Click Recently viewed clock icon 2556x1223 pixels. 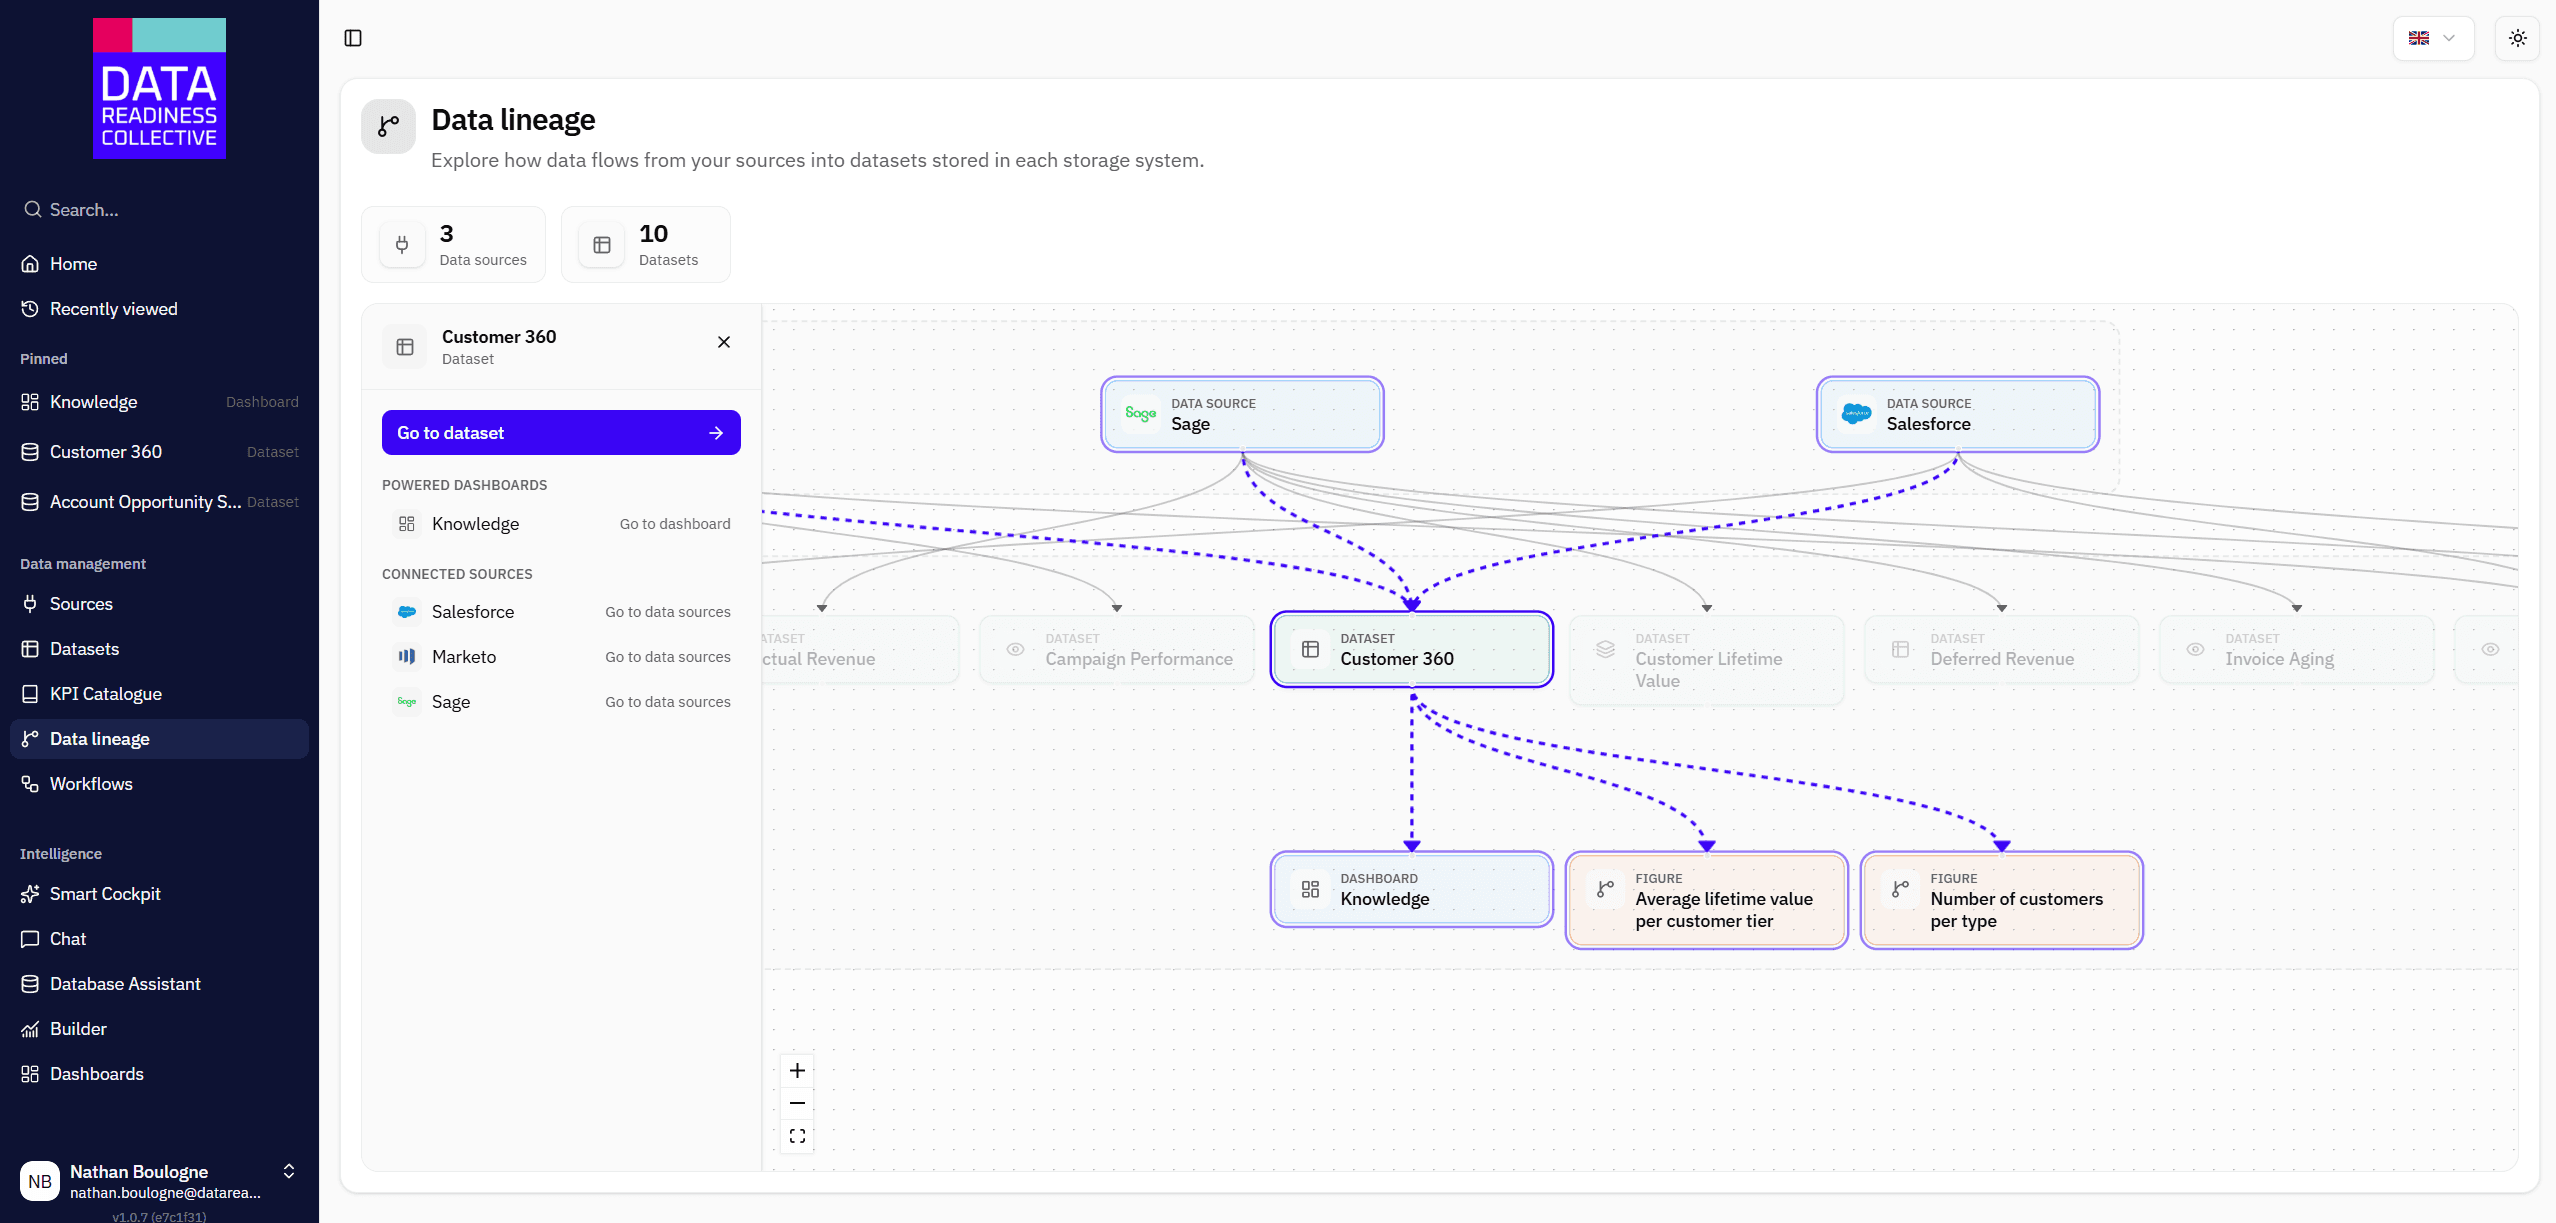pyautogui.click(x=30, y=309)
